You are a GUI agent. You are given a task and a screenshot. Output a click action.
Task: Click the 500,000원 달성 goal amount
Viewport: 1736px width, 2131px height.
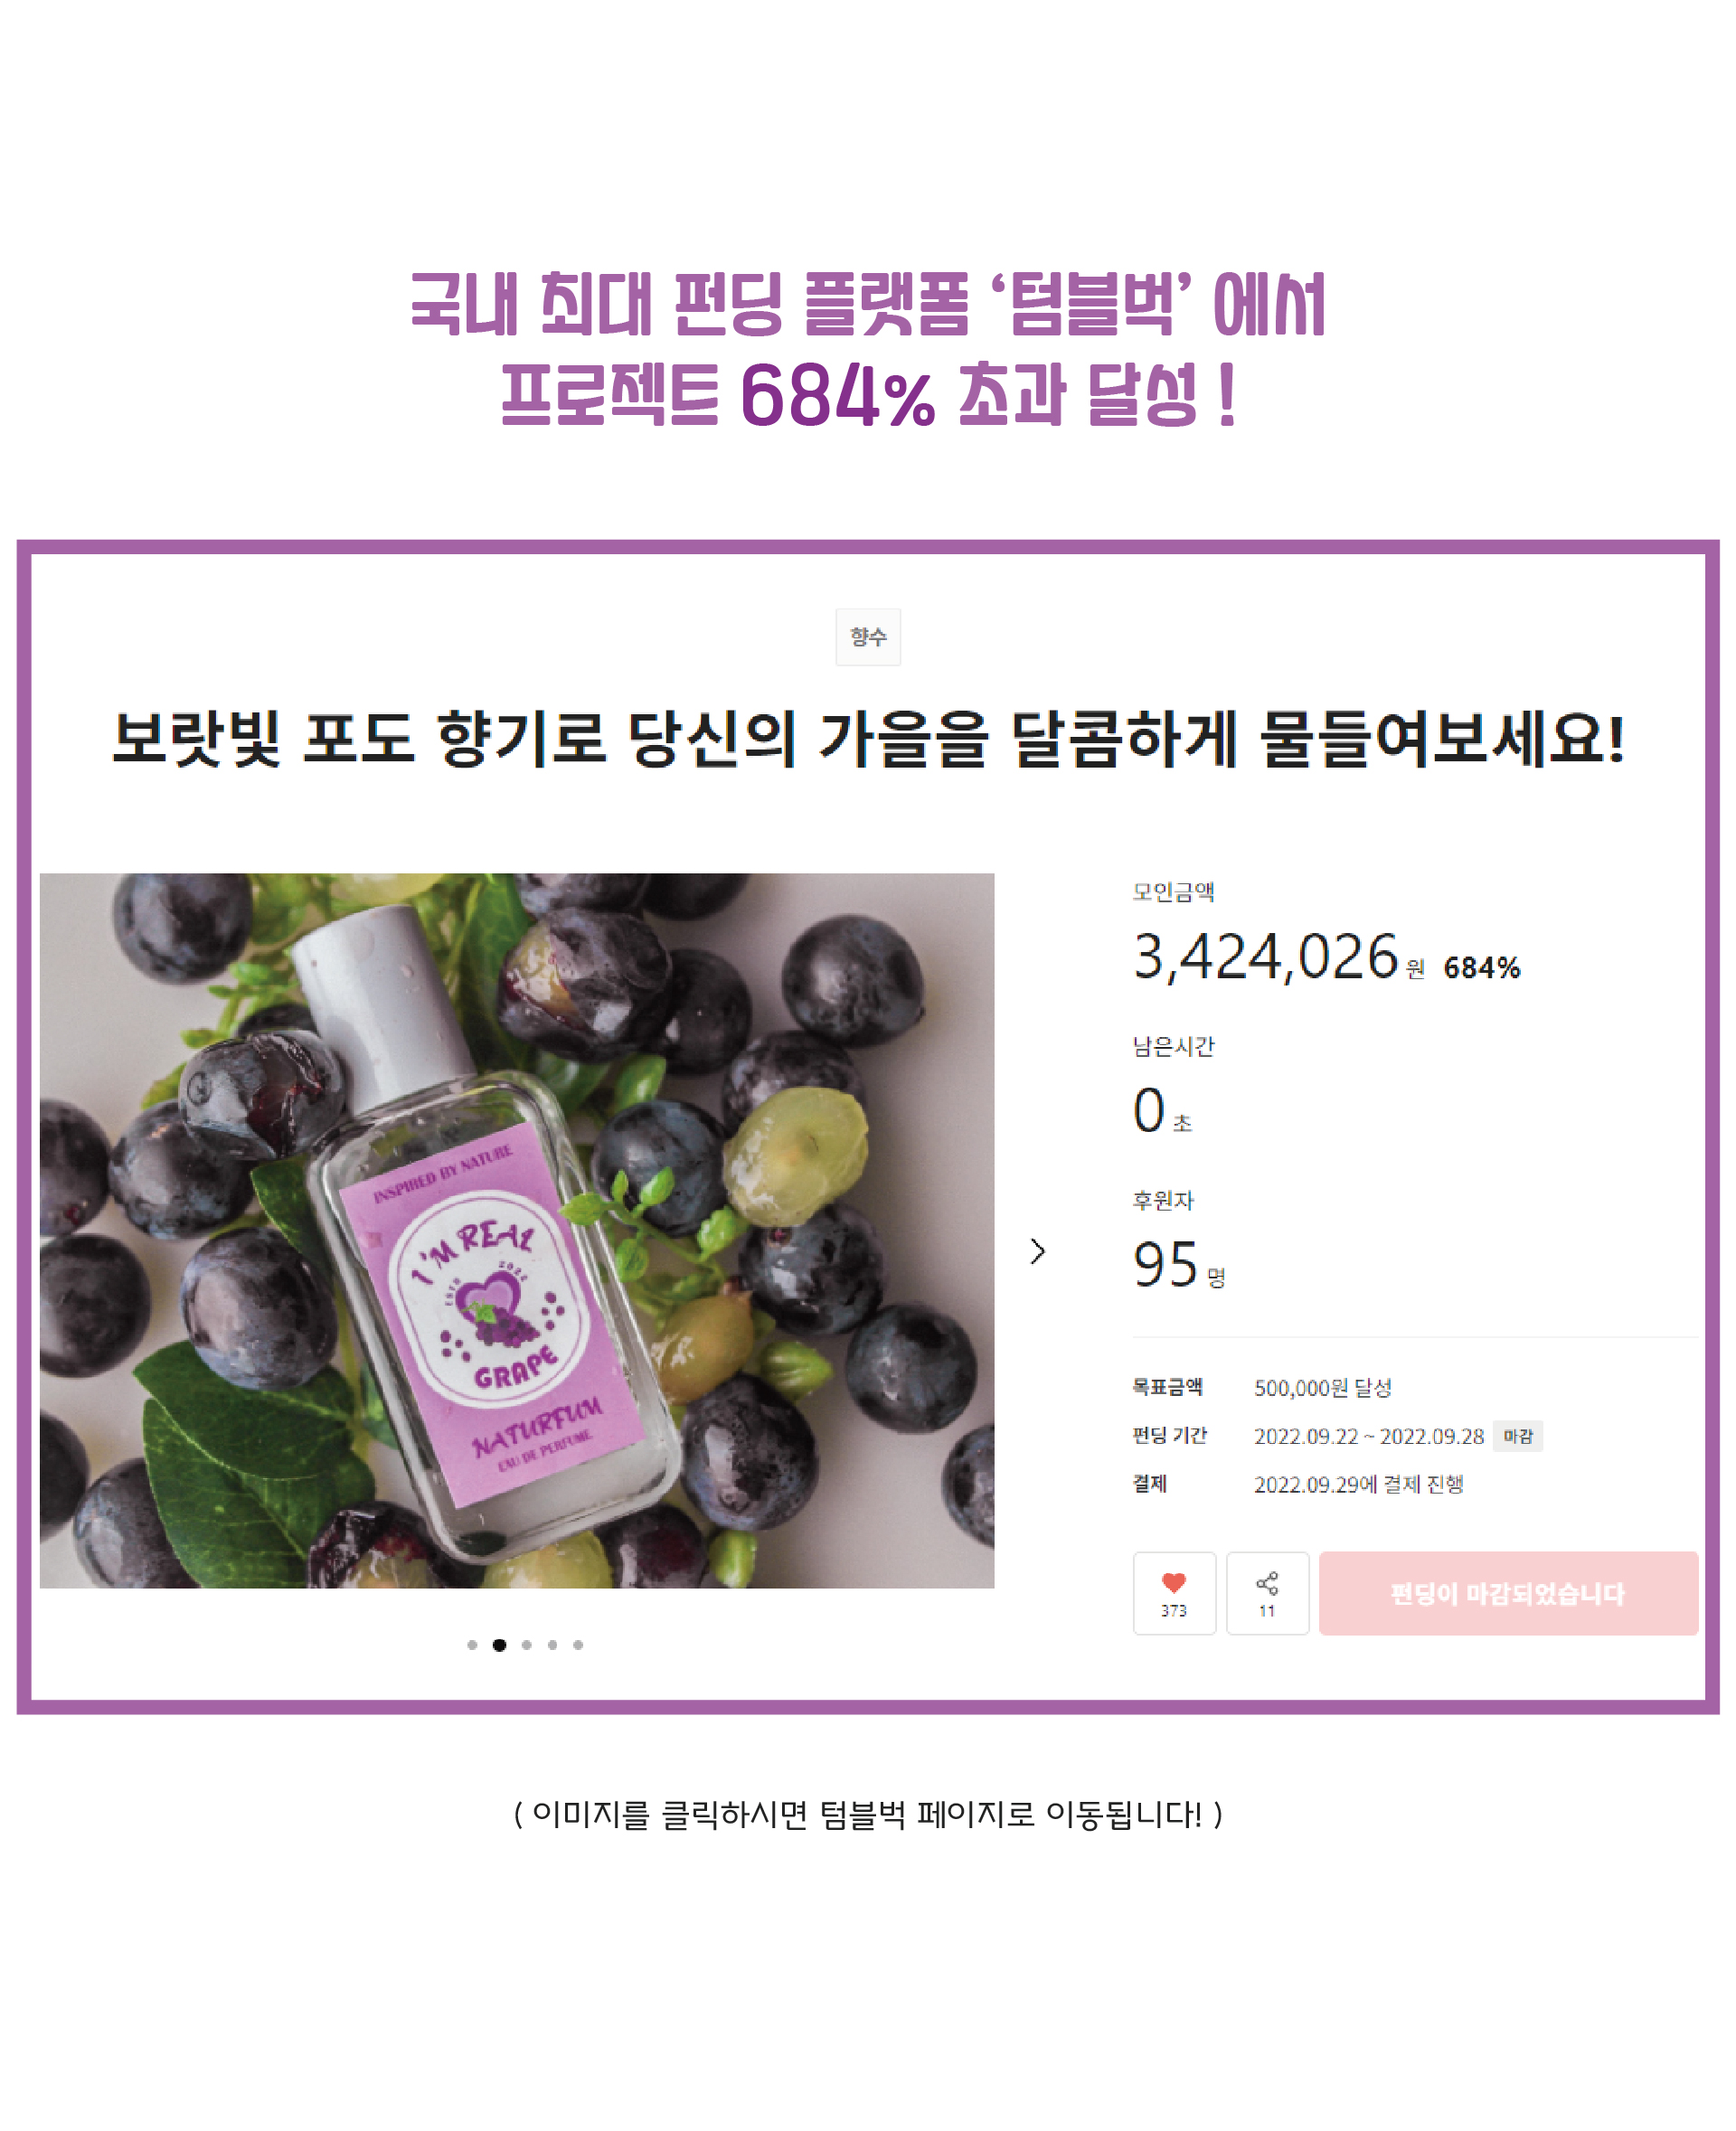pyautogui.click(x=1323, y=1388)
